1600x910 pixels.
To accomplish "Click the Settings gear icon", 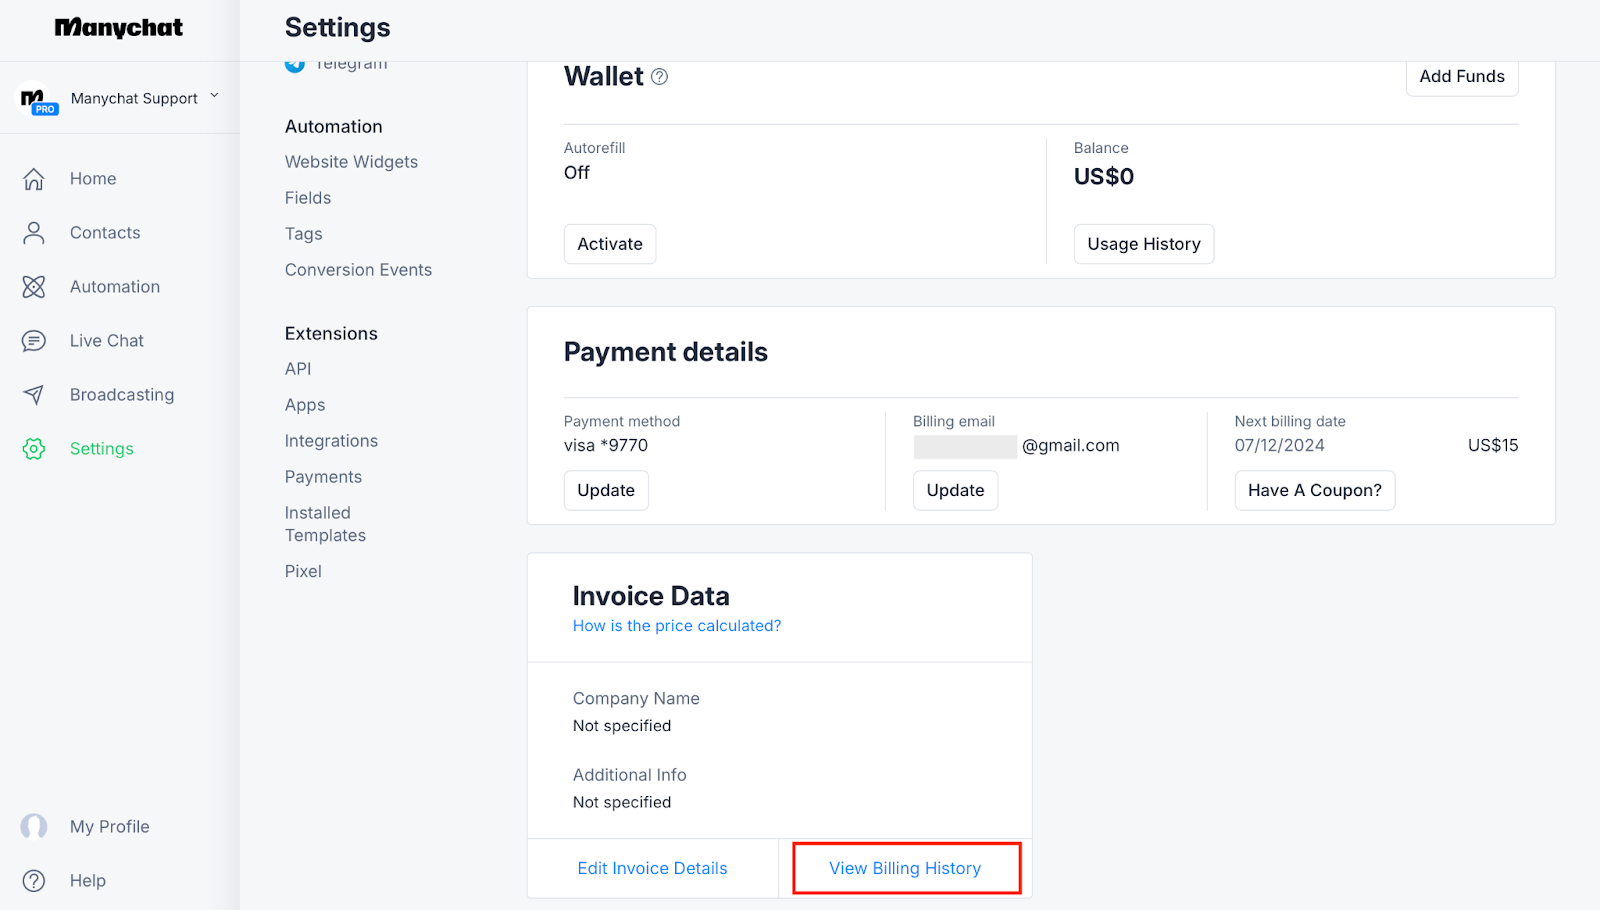I will pyautogui.click(x=34, y=449).
